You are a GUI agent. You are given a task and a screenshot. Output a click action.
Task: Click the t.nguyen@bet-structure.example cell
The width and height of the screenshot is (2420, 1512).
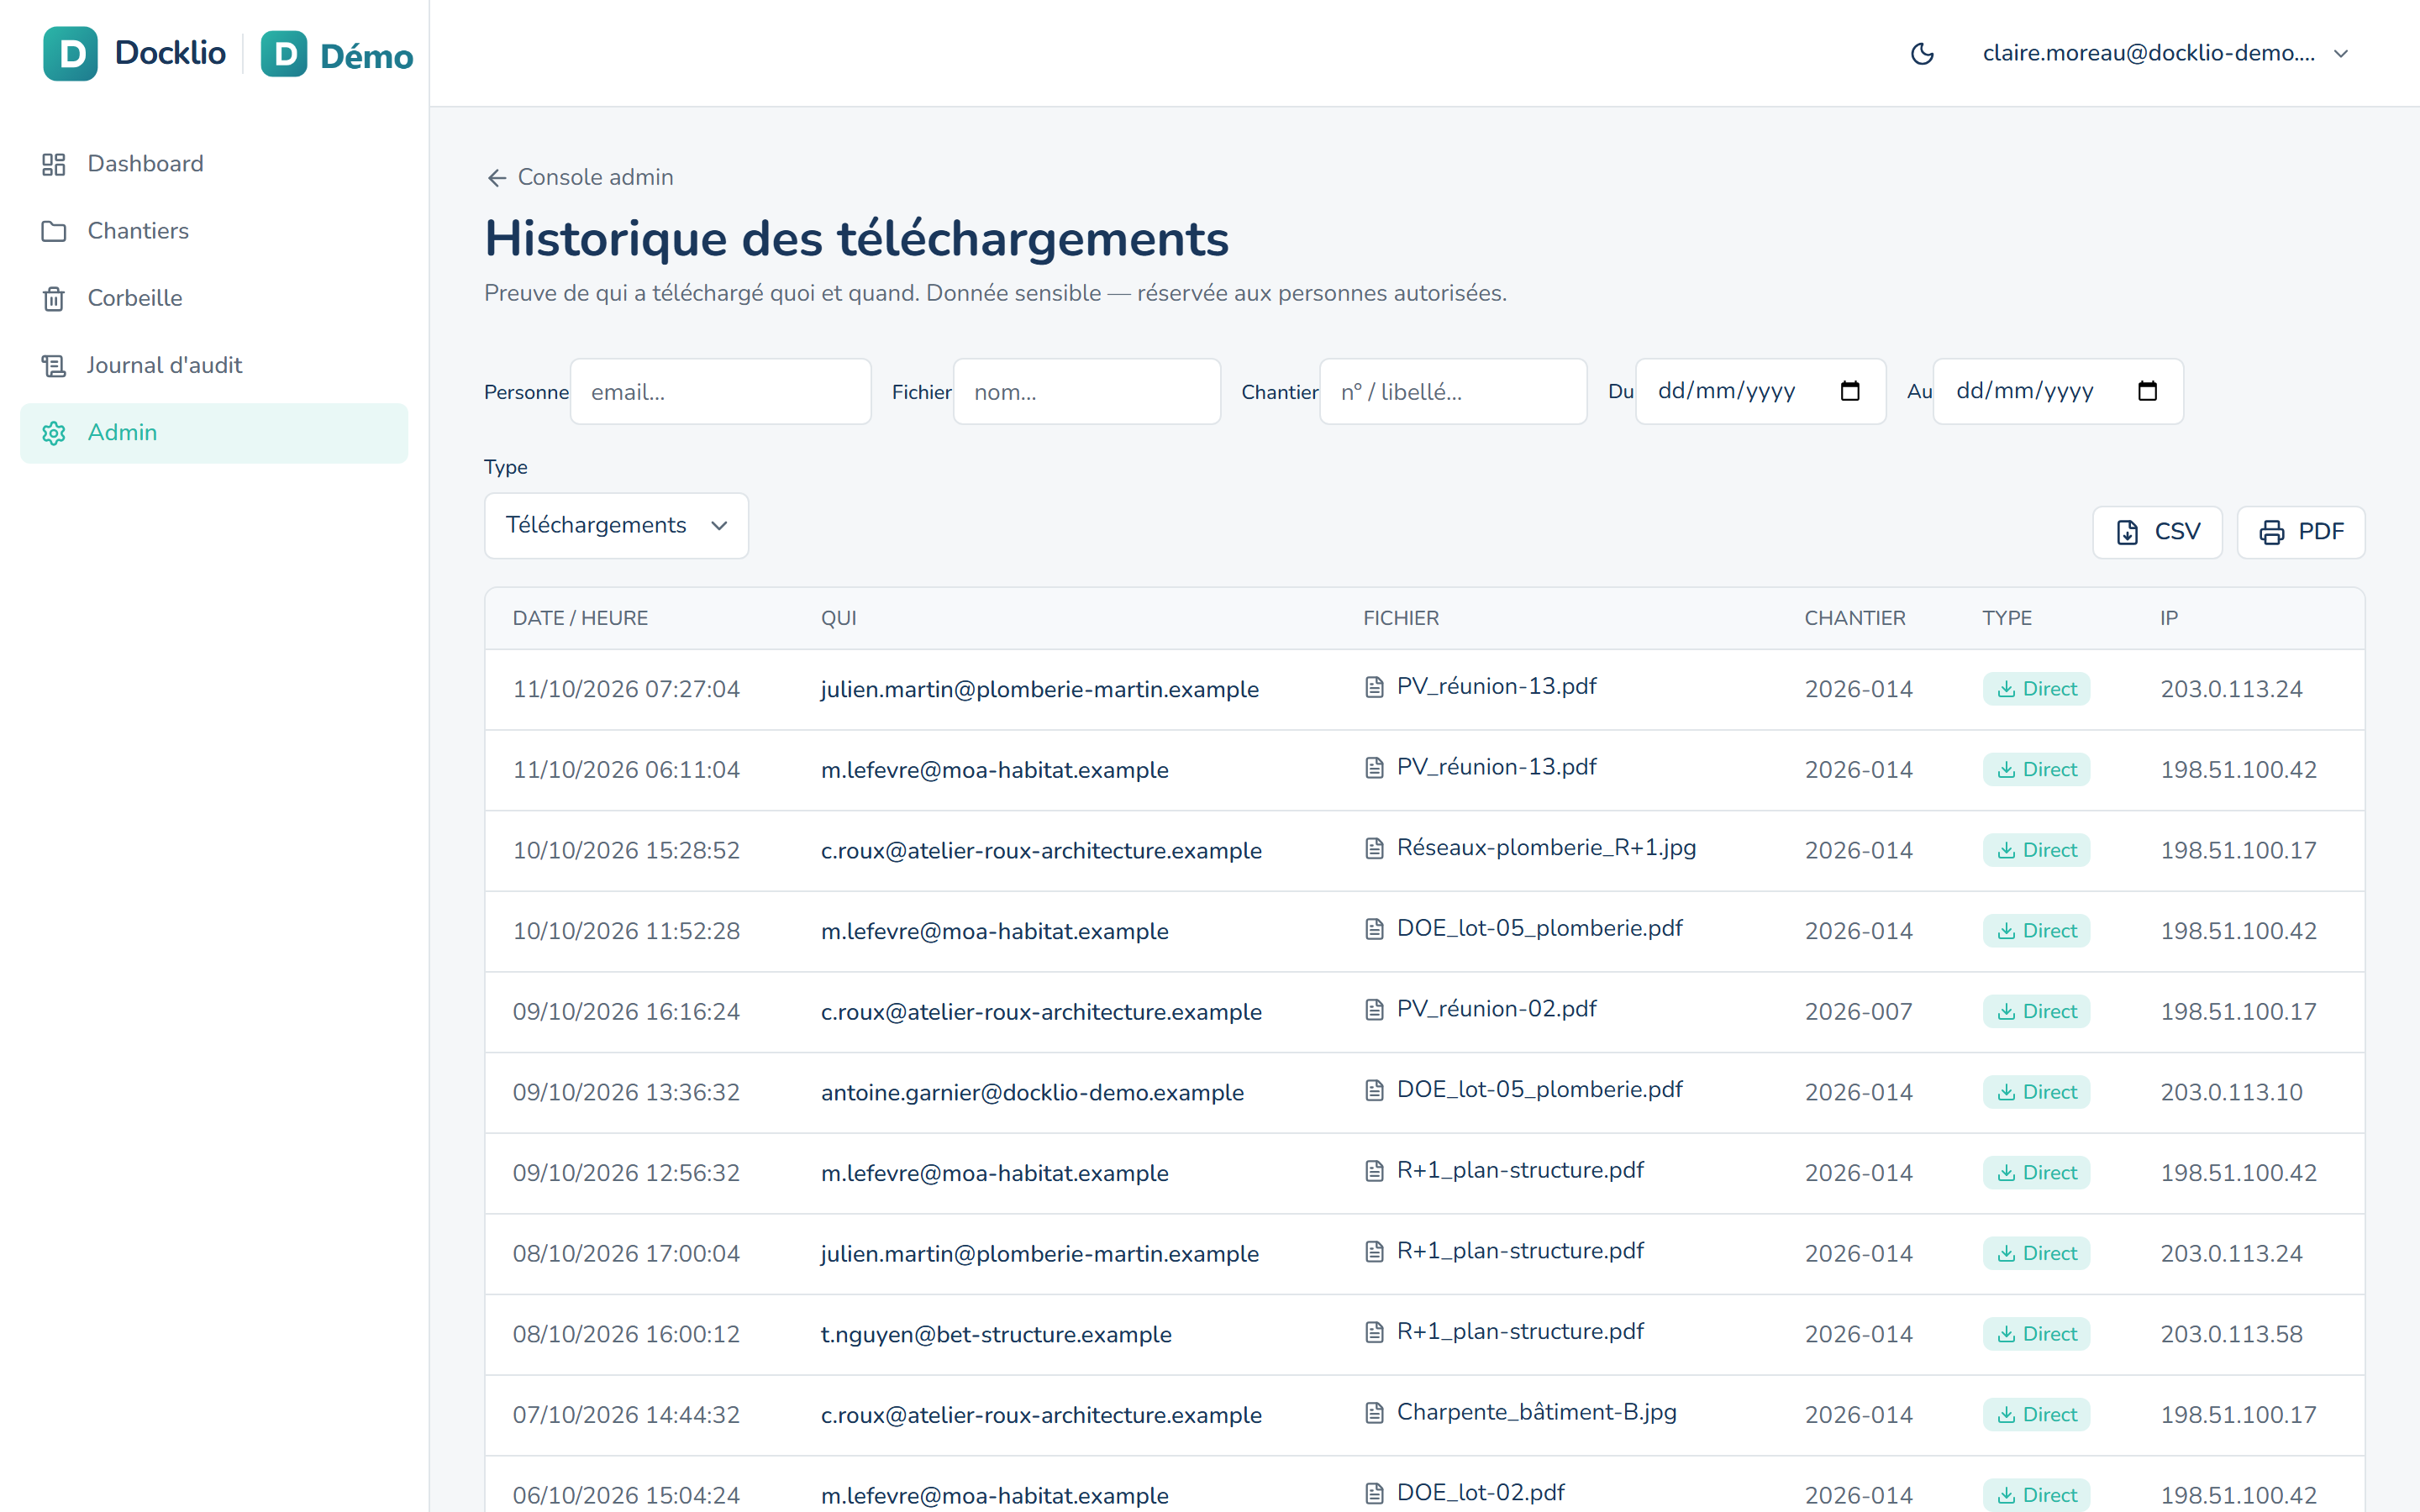click(x=996, y=1334)
